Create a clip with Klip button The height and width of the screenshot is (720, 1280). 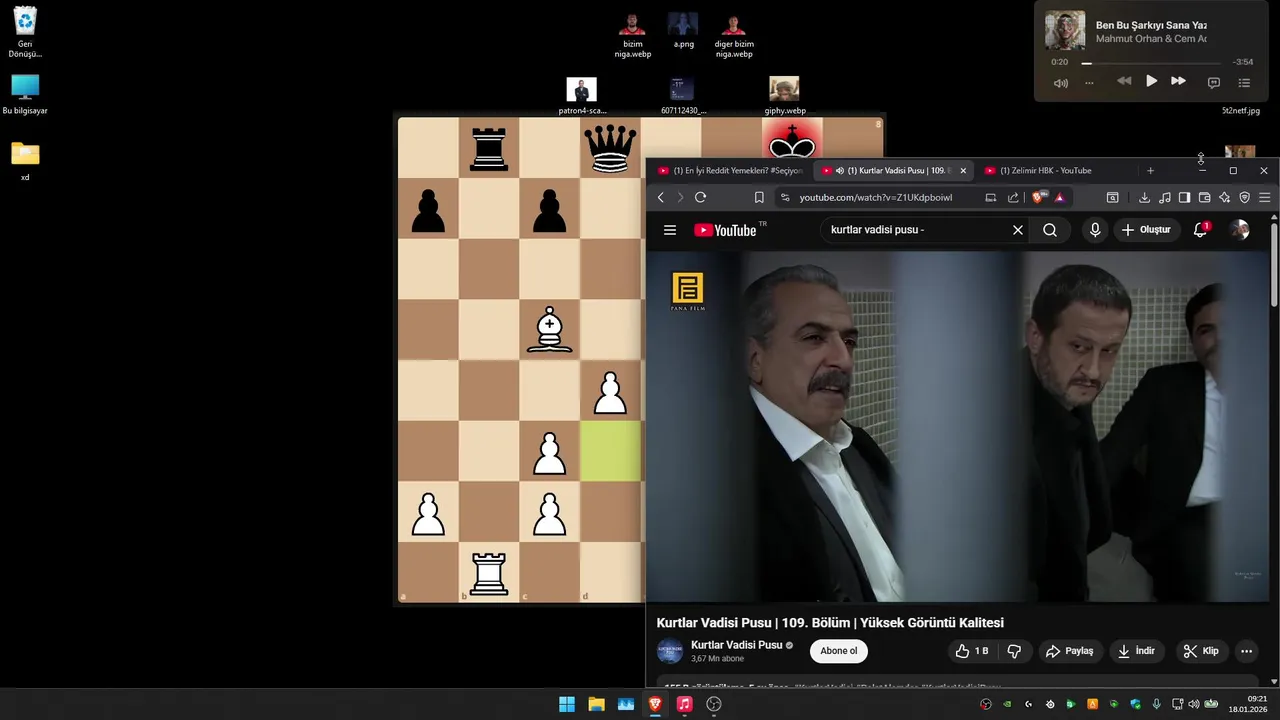pyautogui.click(x=1201, y=651)
